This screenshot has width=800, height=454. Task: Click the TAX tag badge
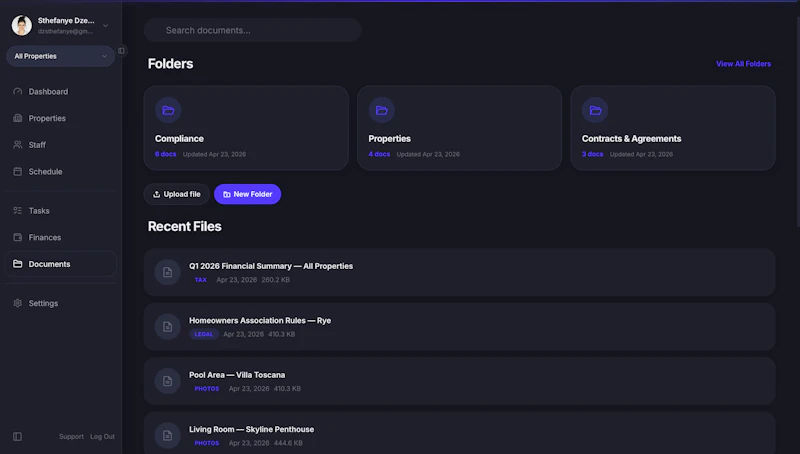201,280
